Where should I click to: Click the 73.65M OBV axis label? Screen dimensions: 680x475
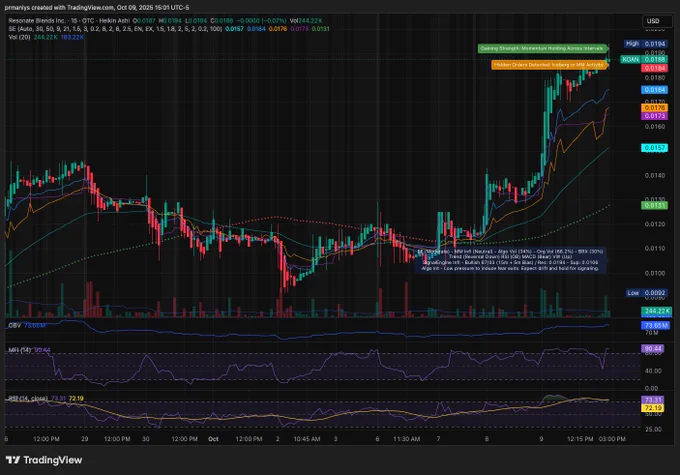point(655,325)
